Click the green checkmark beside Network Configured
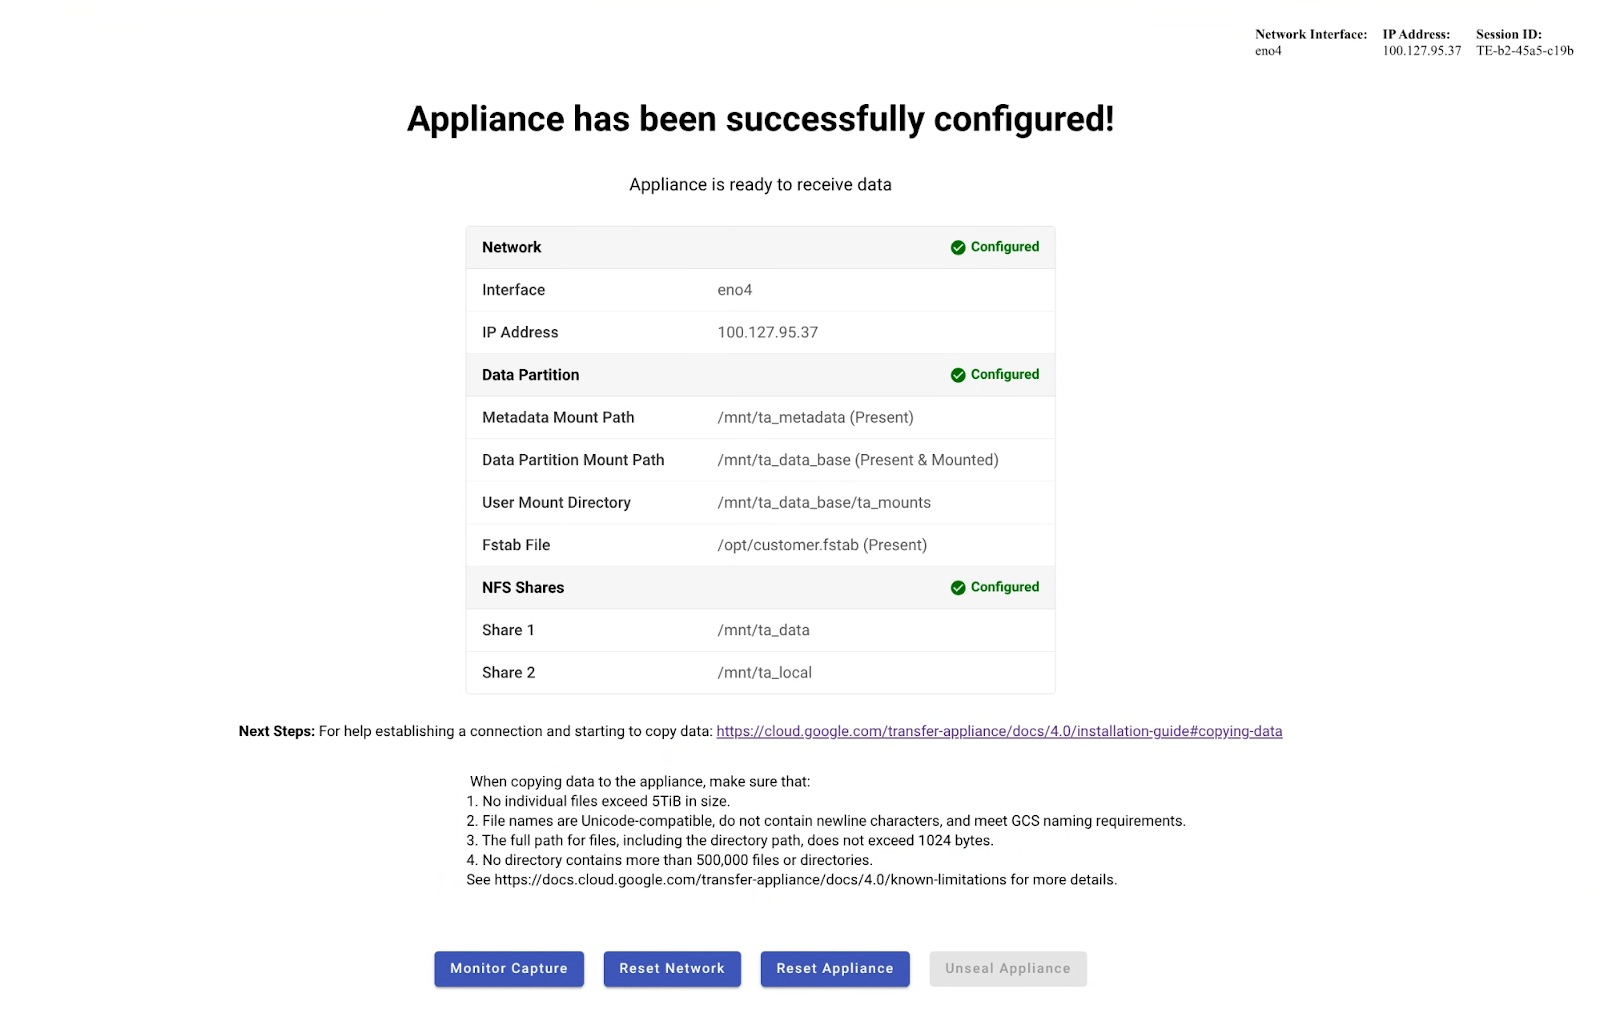This screenshot has width=1600, height=1019. click(x=958, y=247)
